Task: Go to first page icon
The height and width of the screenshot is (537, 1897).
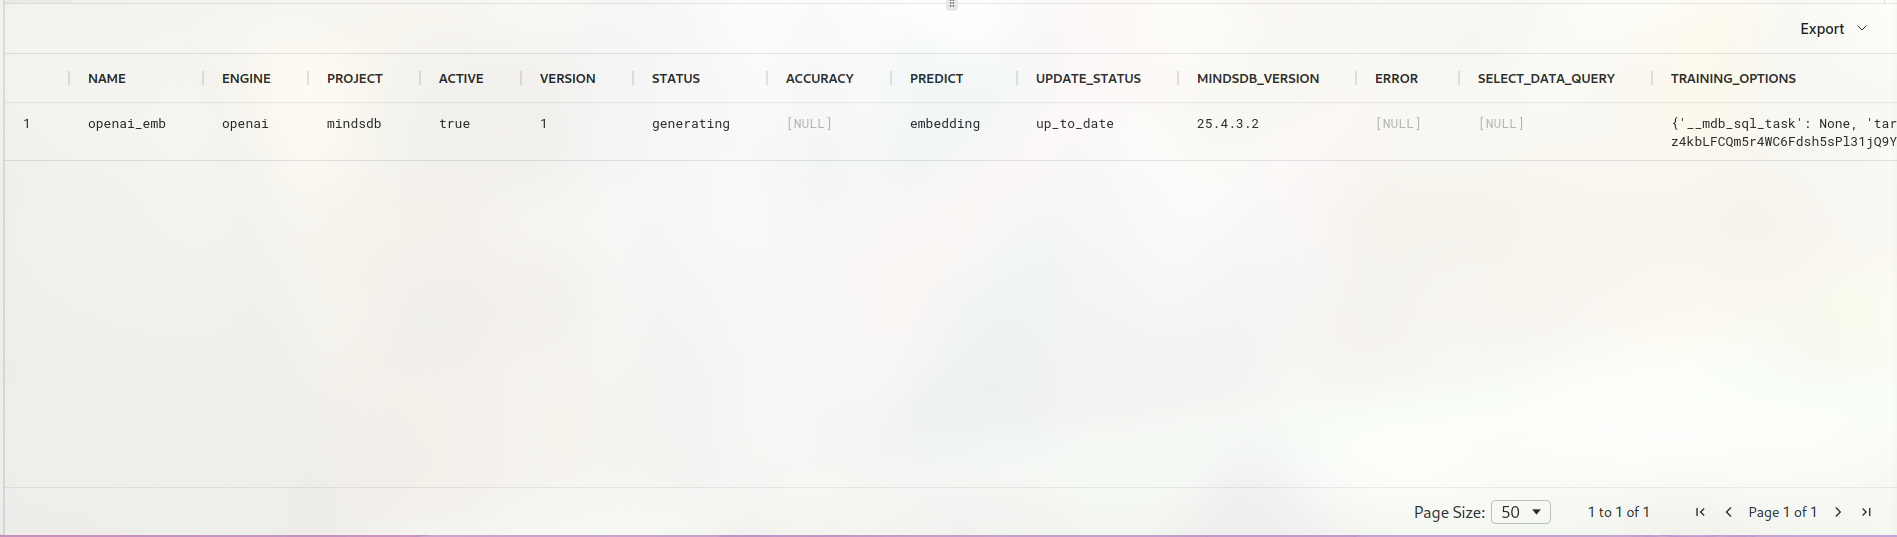Action: (x=1700, y=512)
